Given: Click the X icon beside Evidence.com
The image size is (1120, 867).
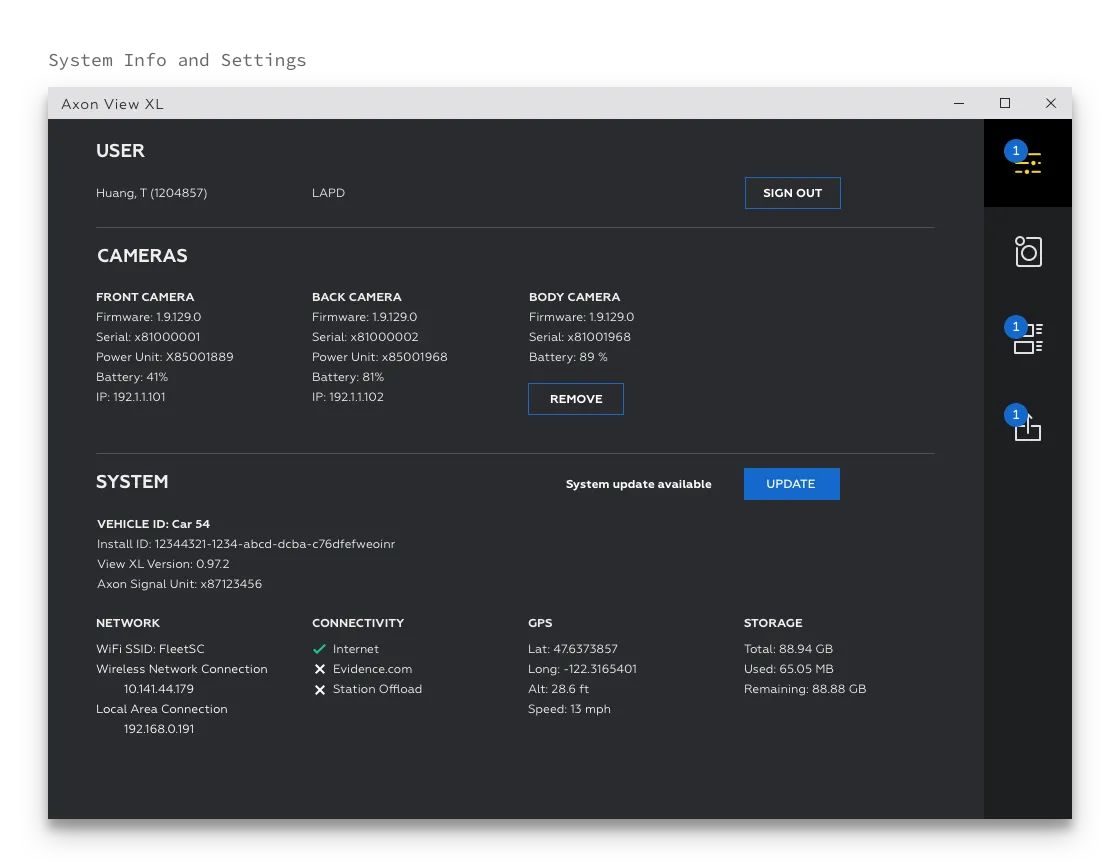Looking at the screenshot, I should tap(319, 669).
